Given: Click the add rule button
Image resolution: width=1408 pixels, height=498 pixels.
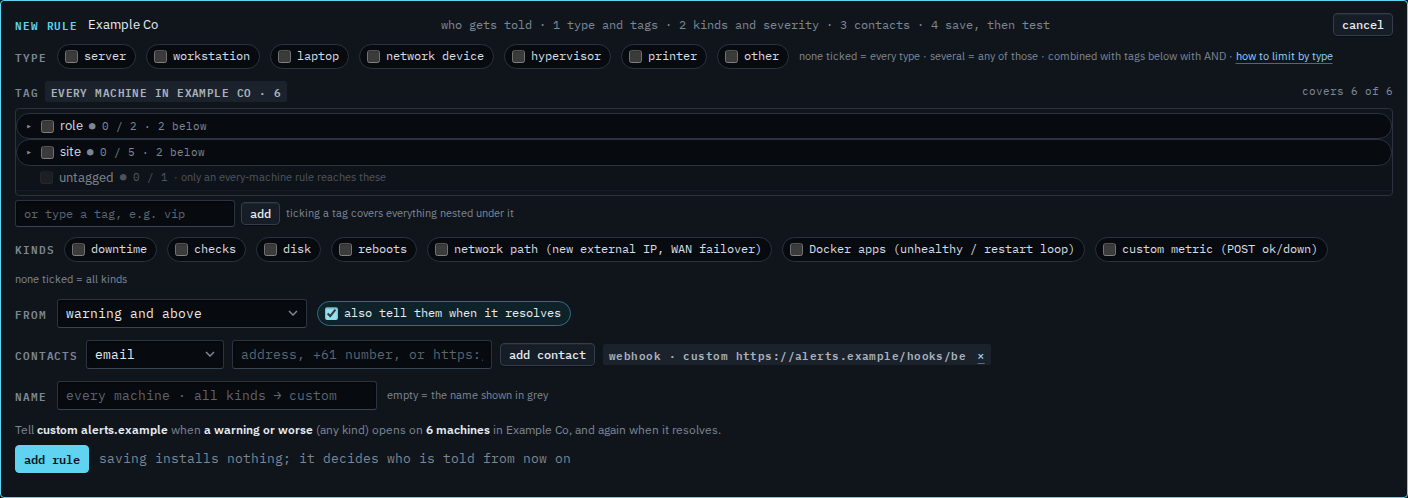Looking at the screenshot, I should click(x=52, y=459).
